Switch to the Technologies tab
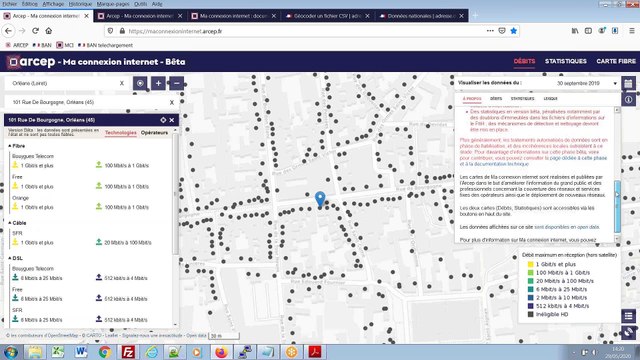The image size is (640, 360). pos(121,133)
